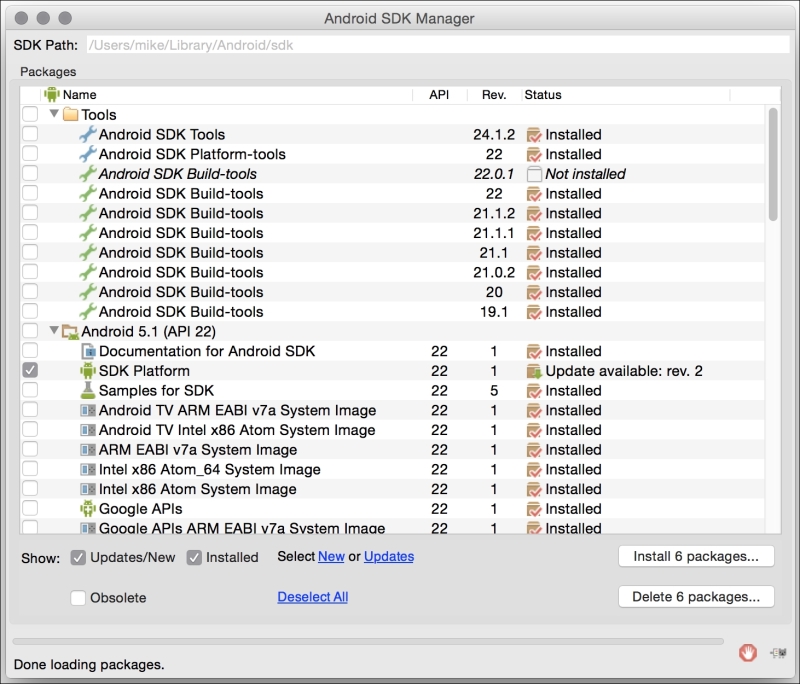Enable the Obsolete checkbox
The image size is (800, 684).
tap(78, 597)
